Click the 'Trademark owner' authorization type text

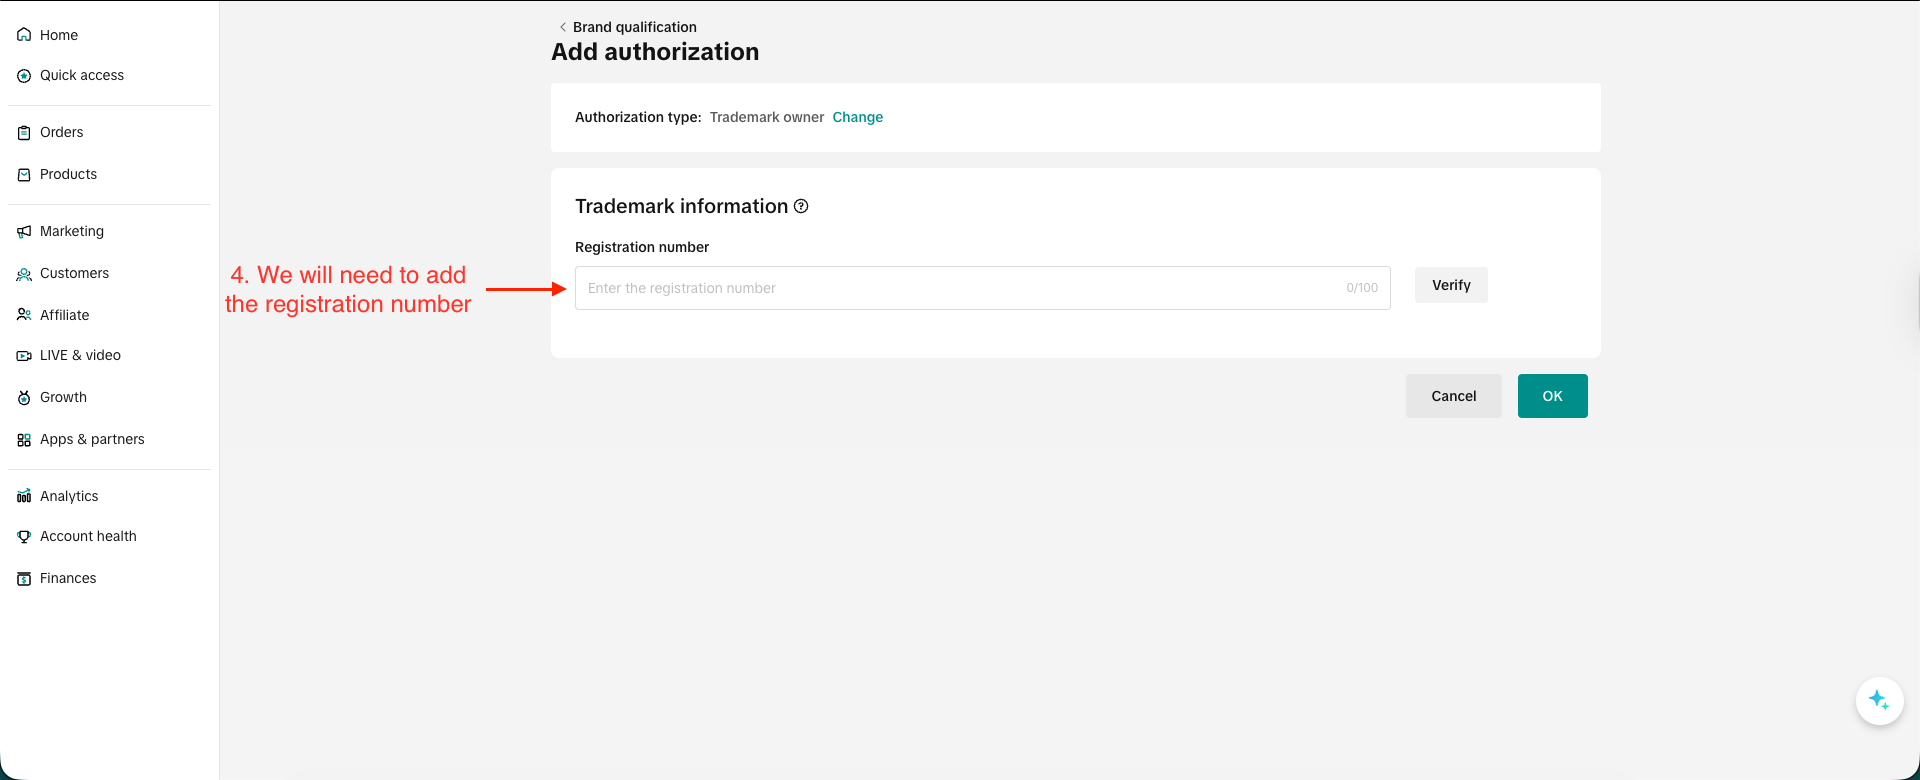pos(767,117)
